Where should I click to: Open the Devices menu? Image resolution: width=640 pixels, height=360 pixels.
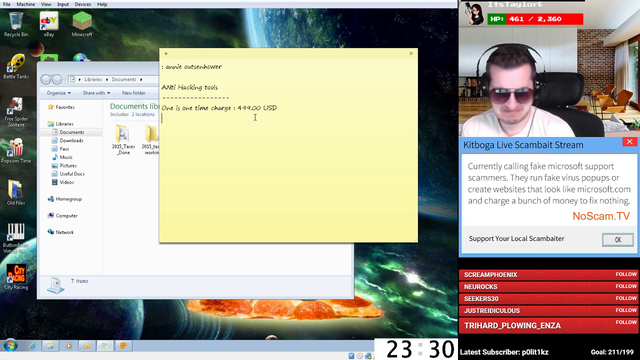pyautogui.click(x=83, y=4)
